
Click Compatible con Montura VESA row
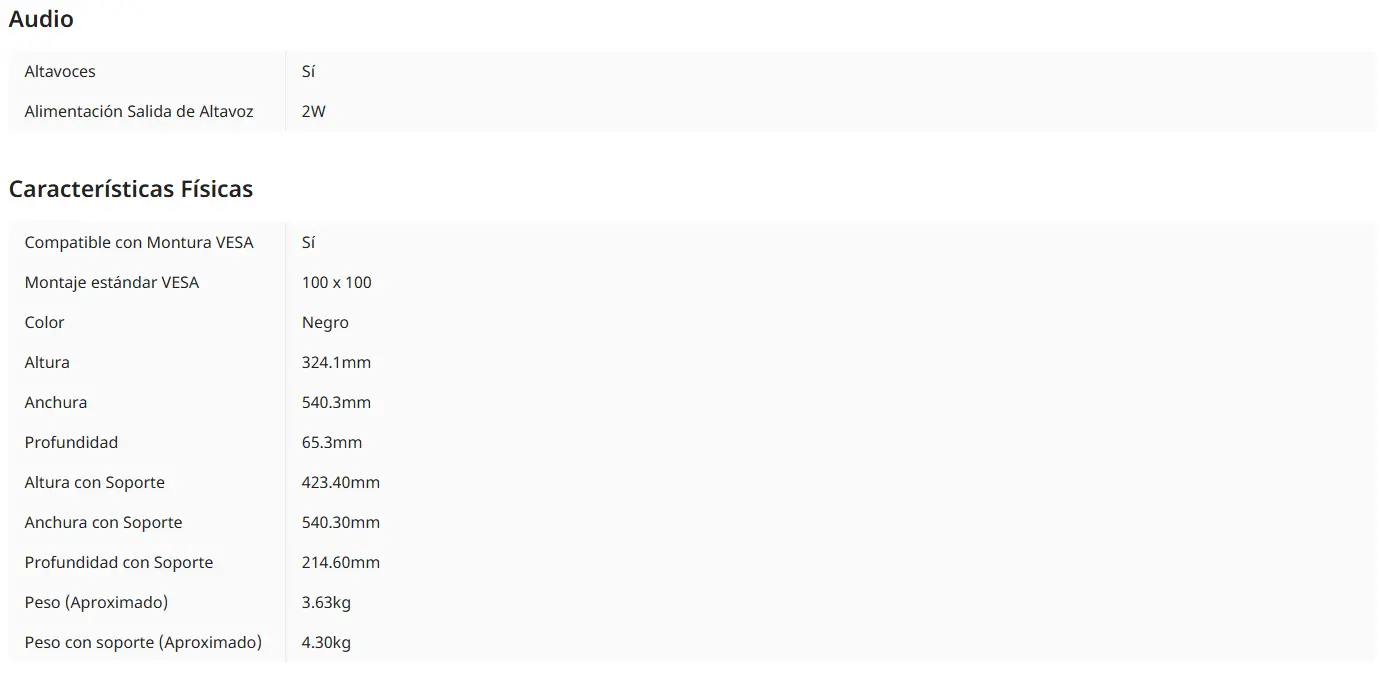click(692, 242)
